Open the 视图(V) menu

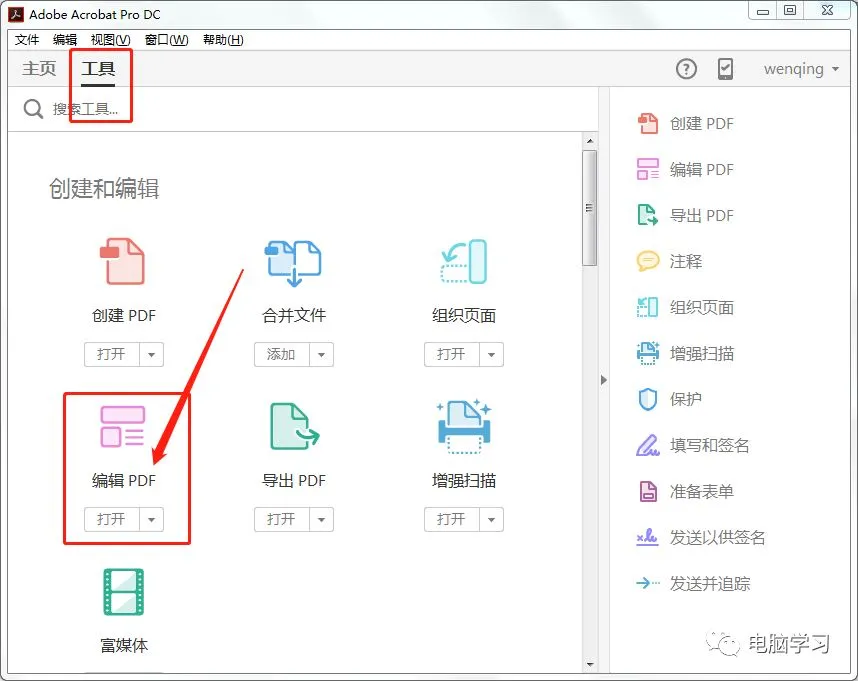click(x=111, y=40)
